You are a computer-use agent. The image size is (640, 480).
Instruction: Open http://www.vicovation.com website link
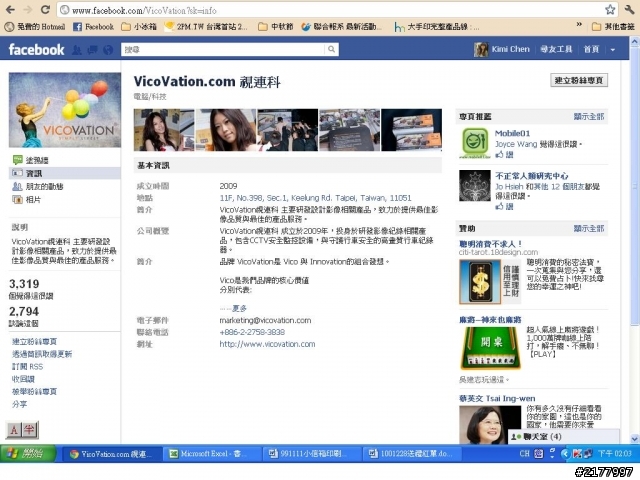[267, 344]
